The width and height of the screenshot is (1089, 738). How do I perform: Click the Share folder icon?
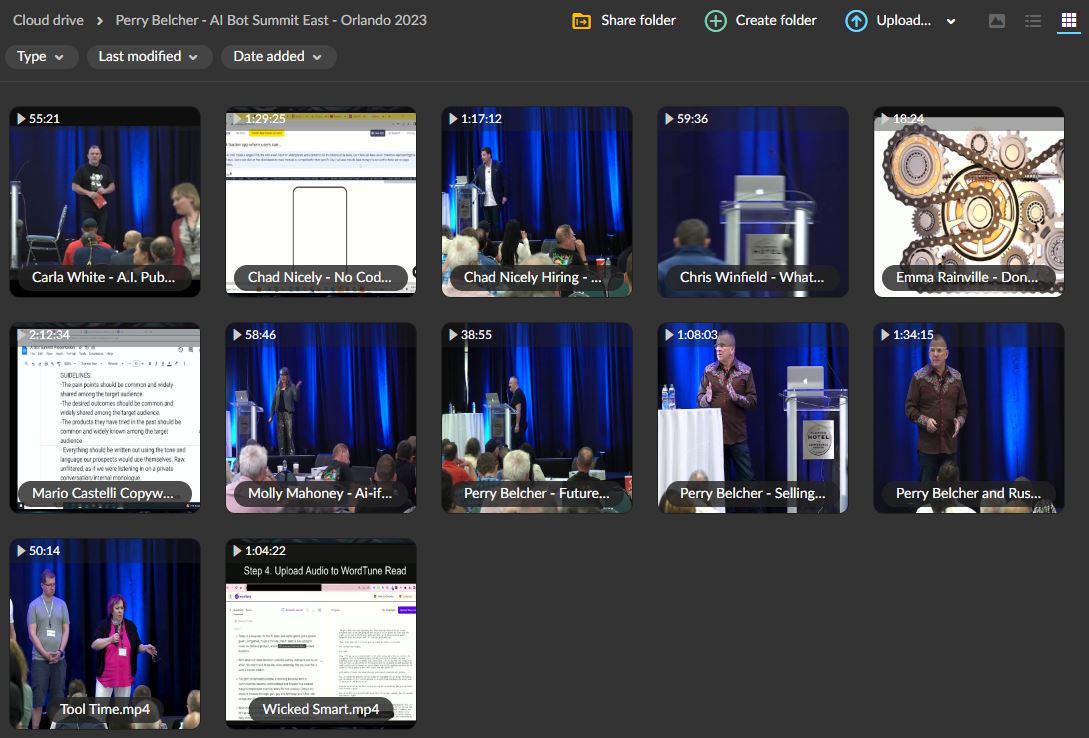tap(581, 21)
